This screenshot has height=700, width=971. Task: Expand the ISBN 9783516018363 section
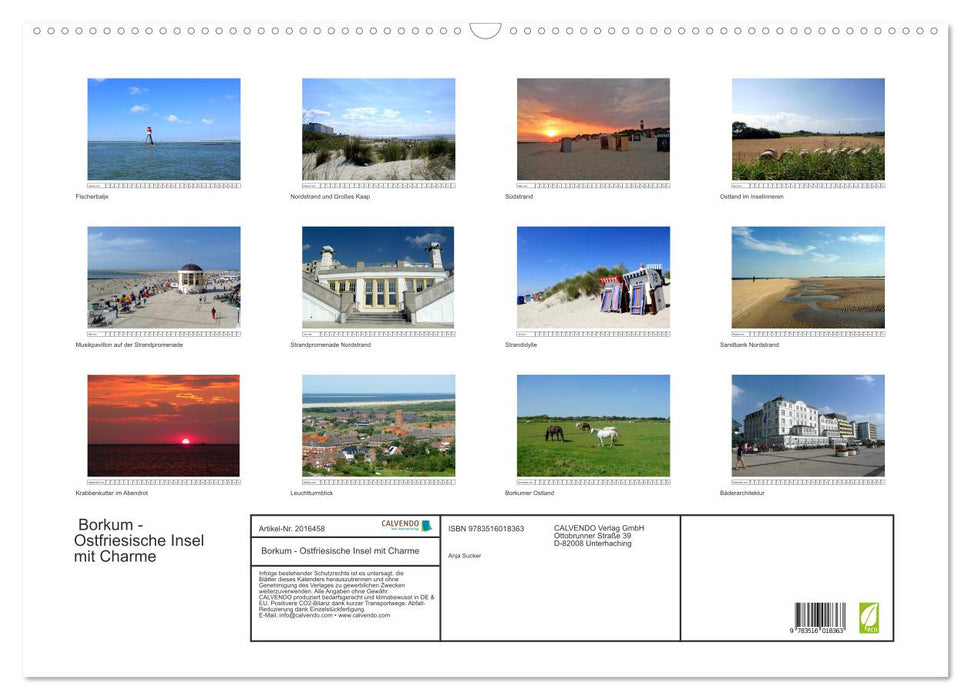pyautogui.click(x=485, y=529)
